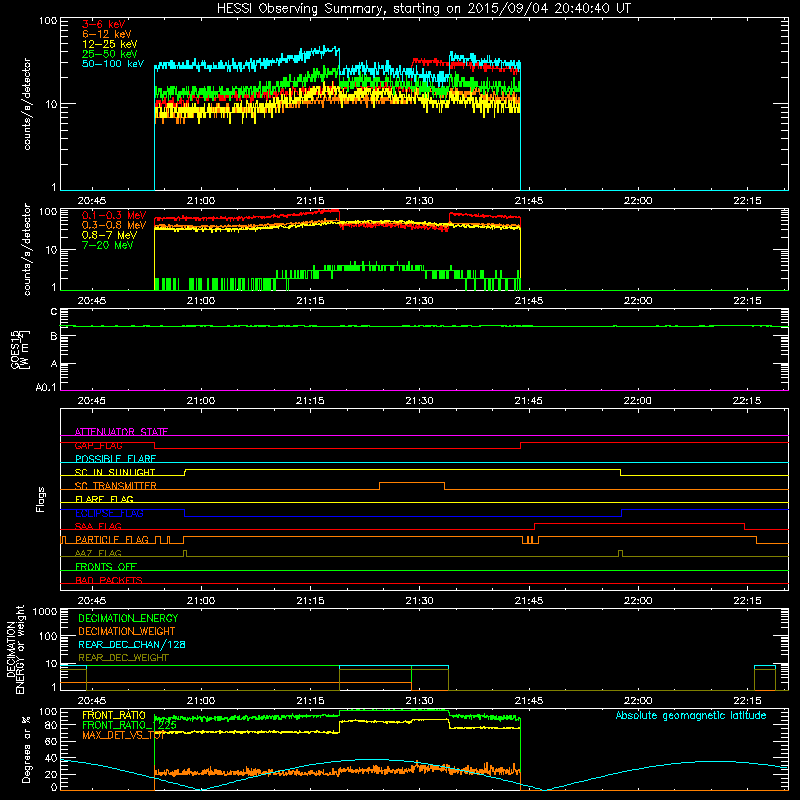Click the 0.8-7 MeV legend entry

pos(109,235)
